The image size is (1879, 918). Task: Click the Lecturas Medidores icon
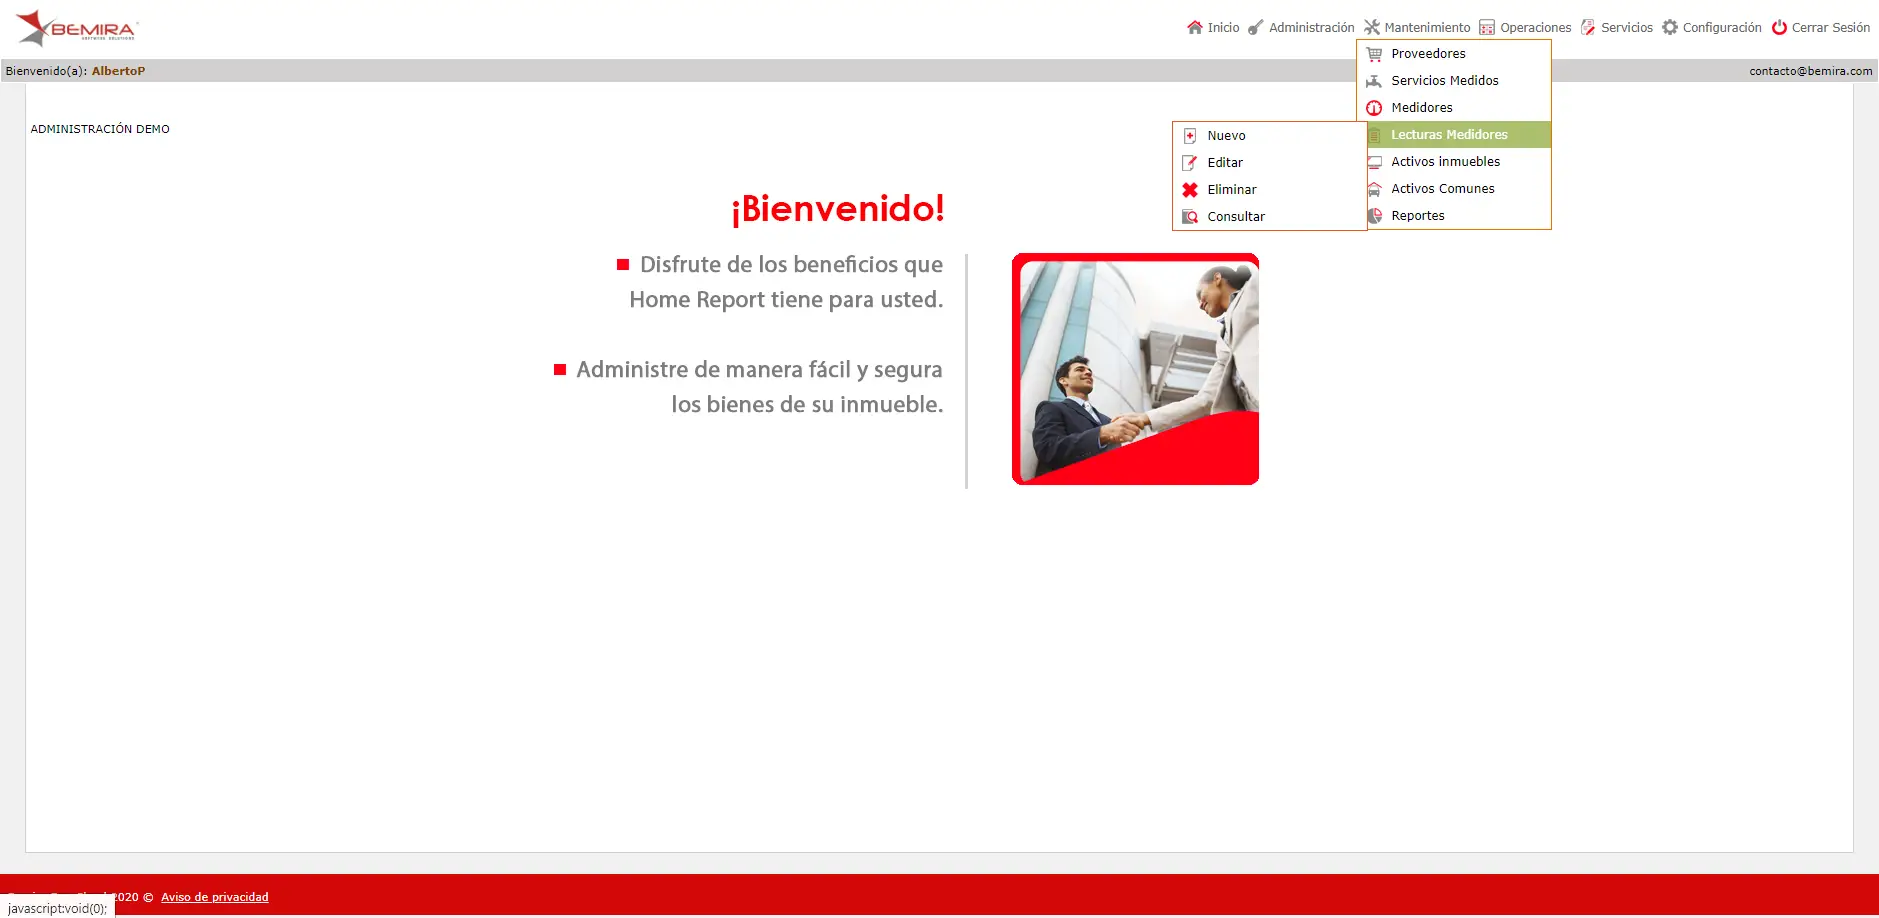tap(1374, 135)
